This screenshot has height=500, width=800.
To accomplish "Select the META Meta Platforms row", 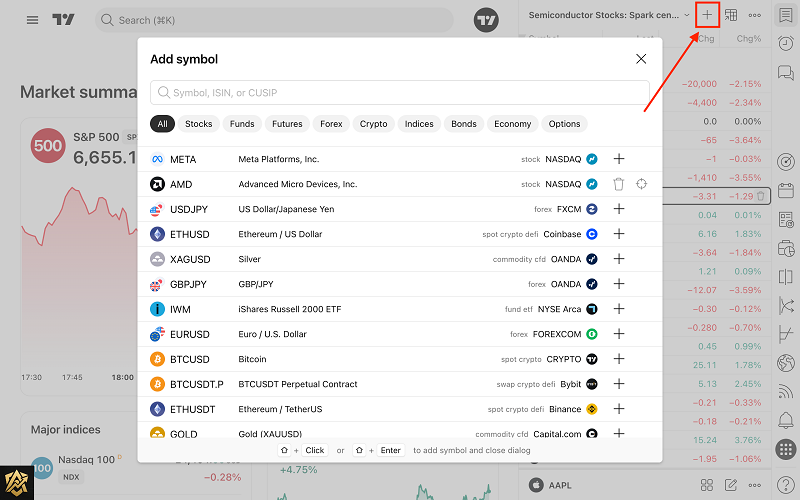I will (x=399, y=159).
